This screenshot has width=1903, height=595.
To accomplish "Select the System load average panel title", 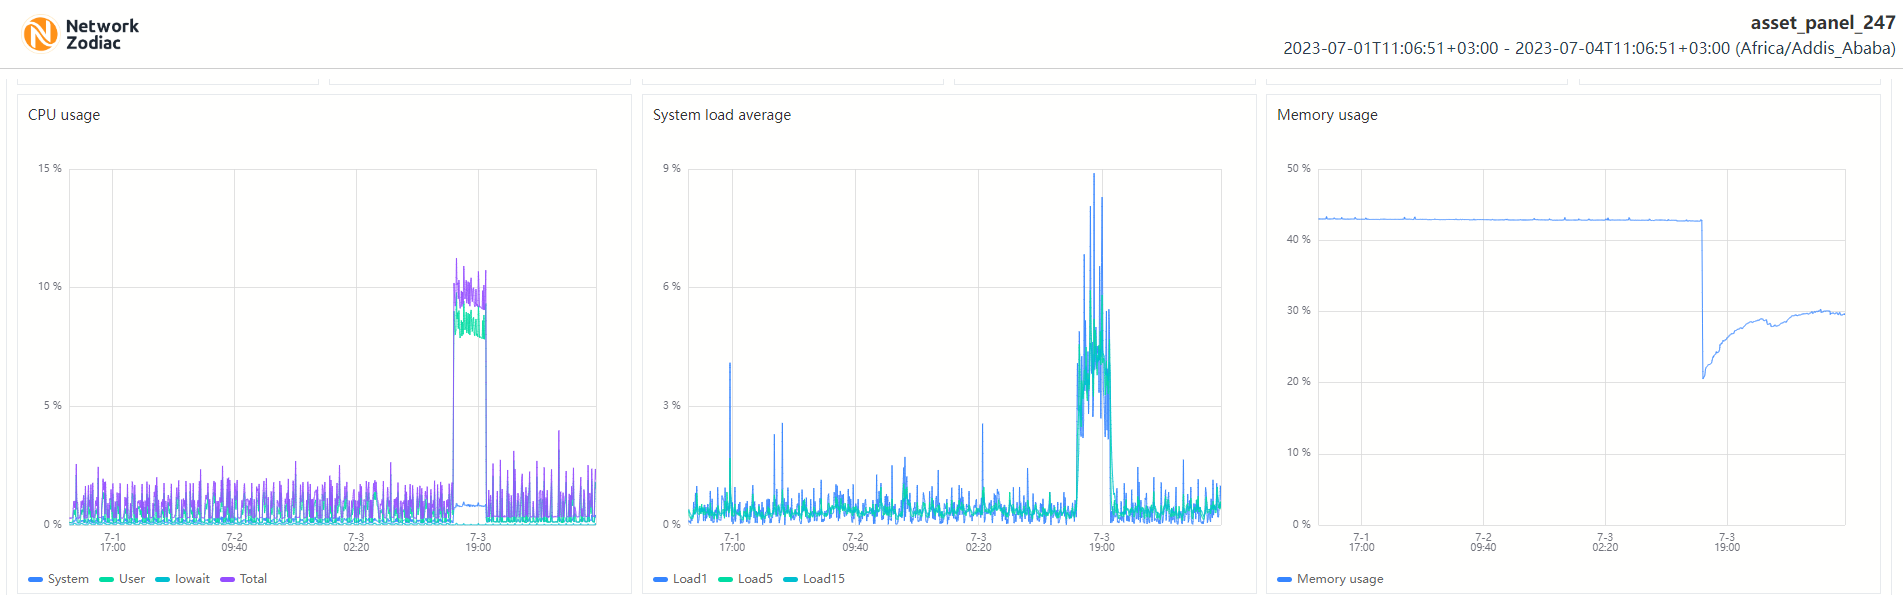I will (721, 115).
